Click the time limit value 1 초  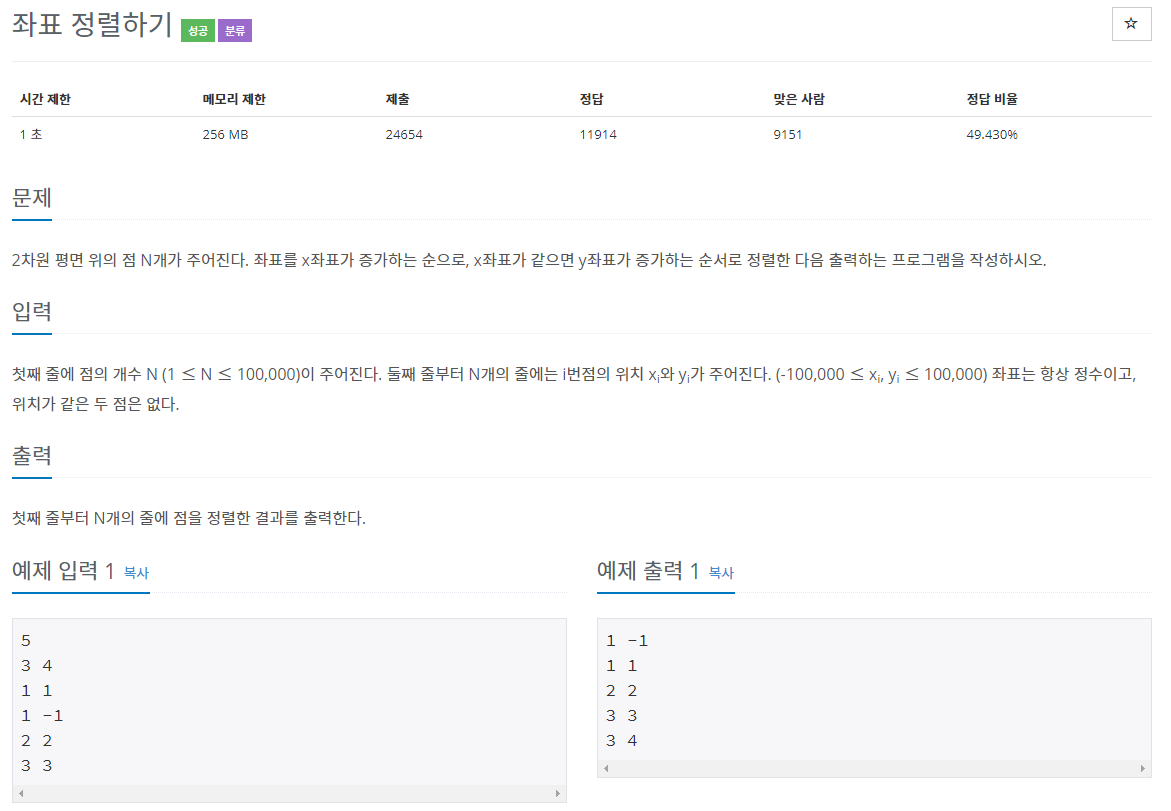point(31,134)
